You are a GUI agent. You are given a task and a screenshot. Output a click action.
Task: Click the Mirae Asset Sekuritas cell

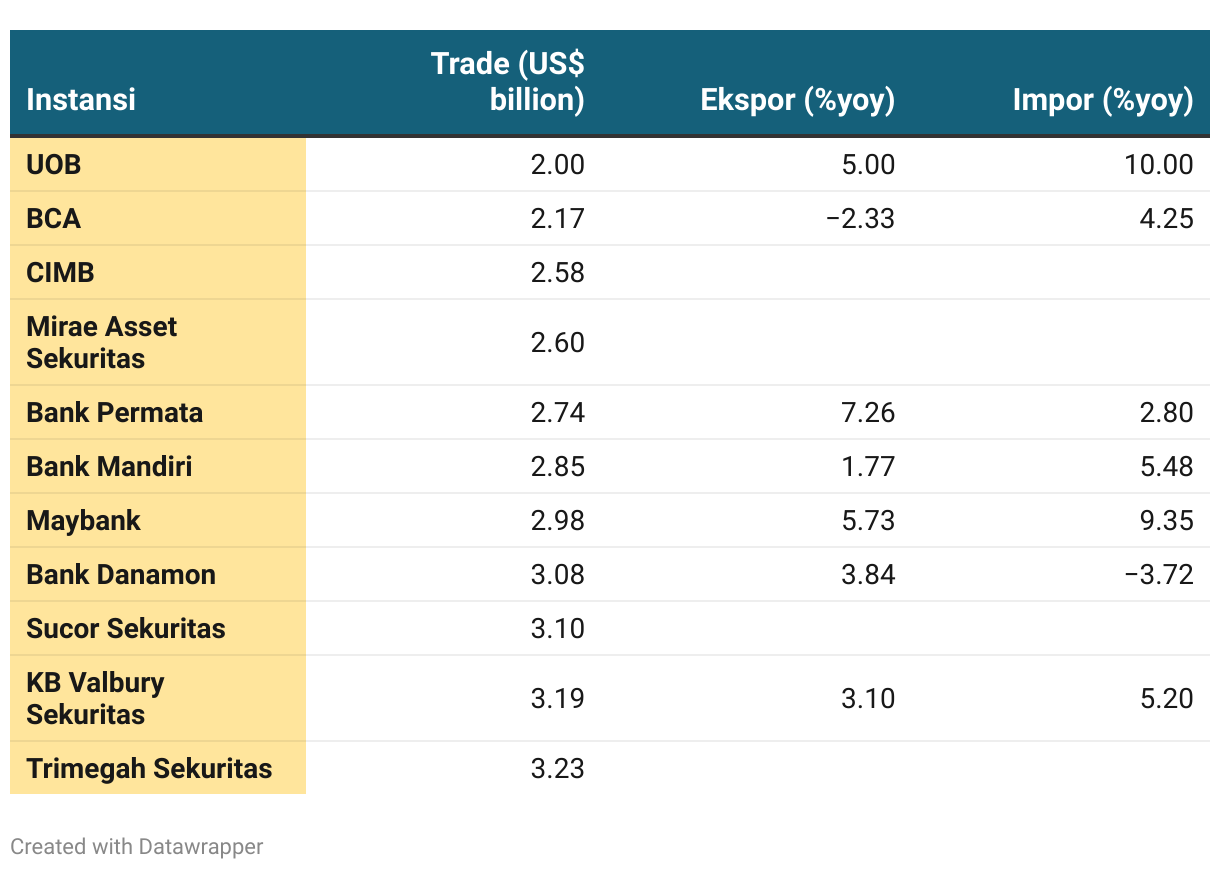(158, 343)
